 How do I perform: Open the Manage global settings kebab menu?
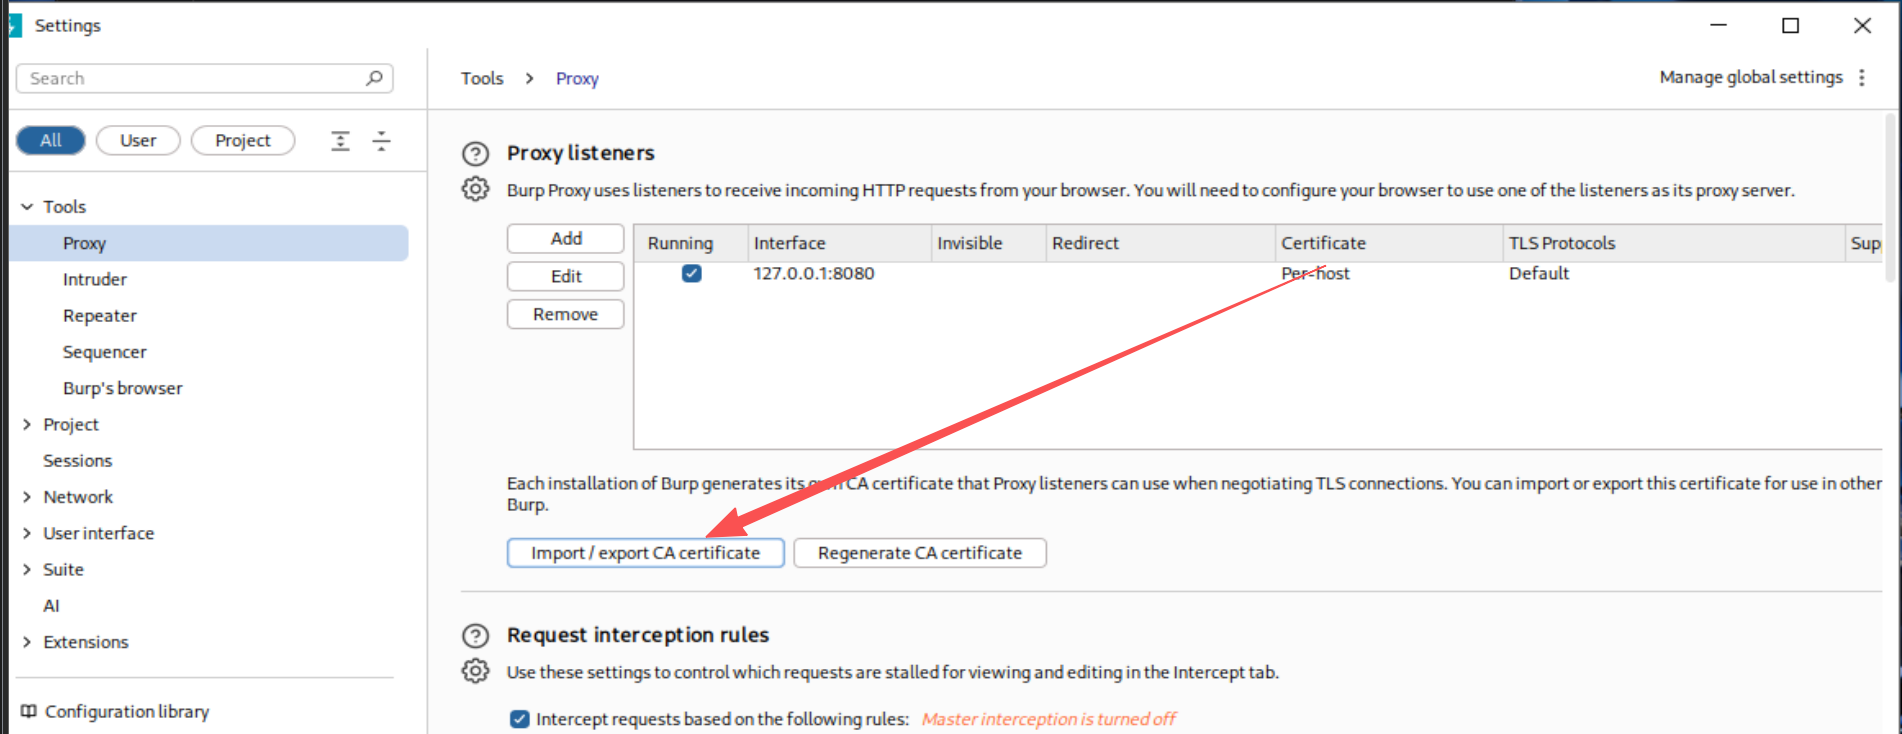pos(1862,78)
